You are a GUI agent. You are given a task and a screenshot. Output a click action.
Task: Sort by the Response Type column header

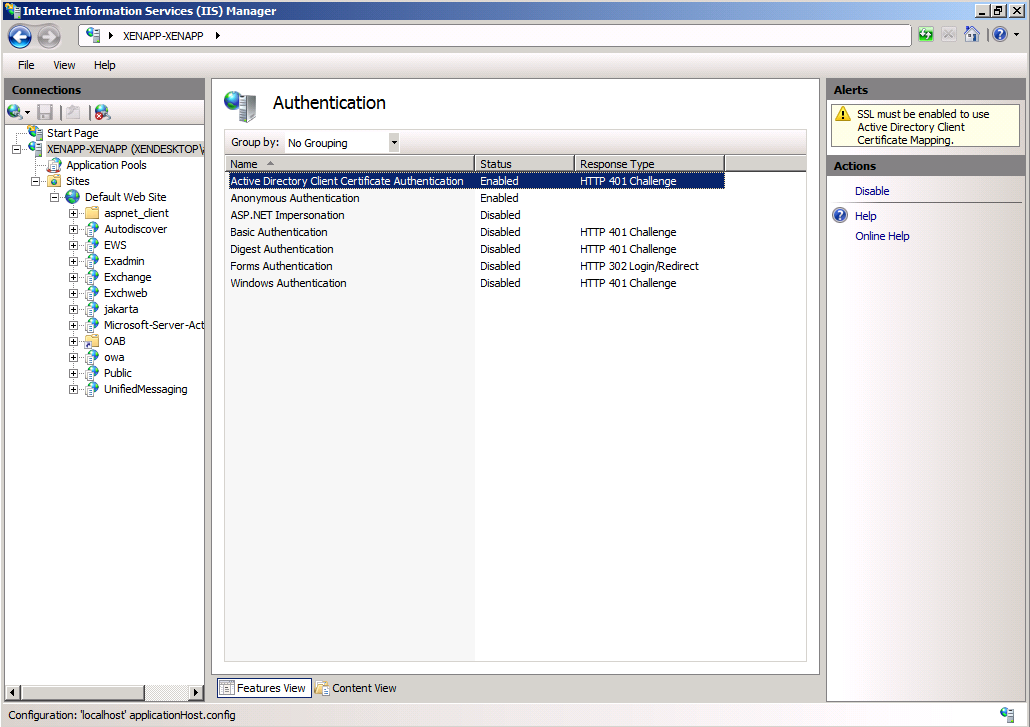tap(650, 164)
